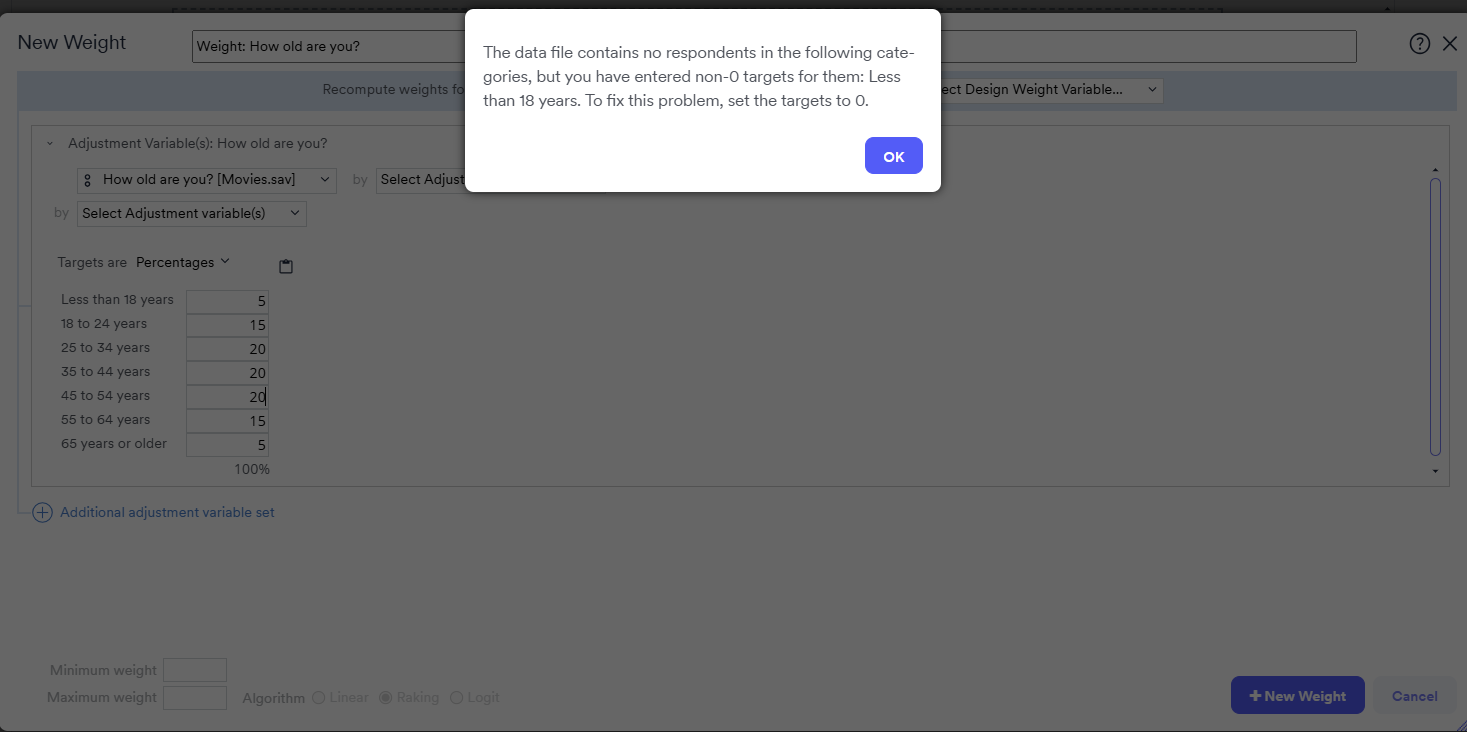Click the paste targets clipboard icon
This screenshot has height=732, width=1467.
pos(286,266)
